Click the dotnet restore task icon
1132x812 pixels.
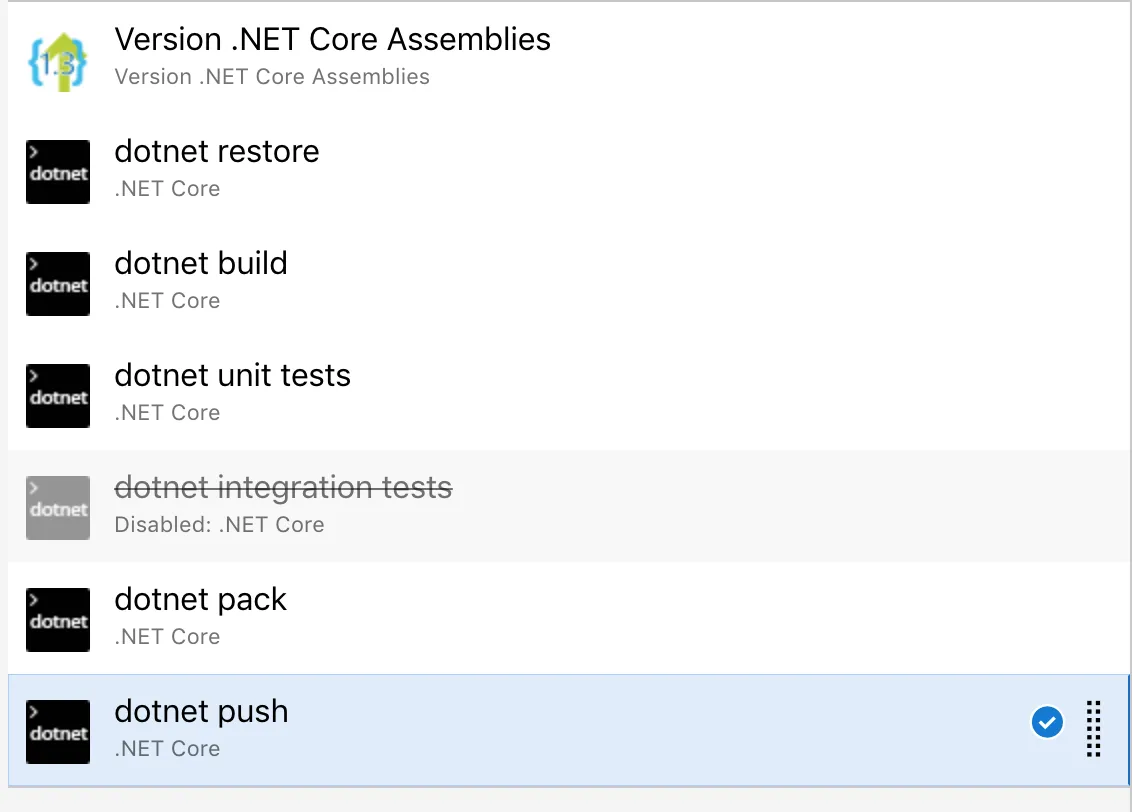tap(57, 172)
